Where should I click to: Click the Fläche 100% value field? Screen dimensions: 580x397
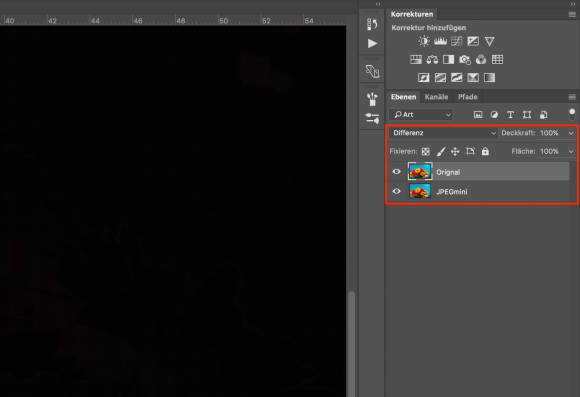click(x=549, y=151)
